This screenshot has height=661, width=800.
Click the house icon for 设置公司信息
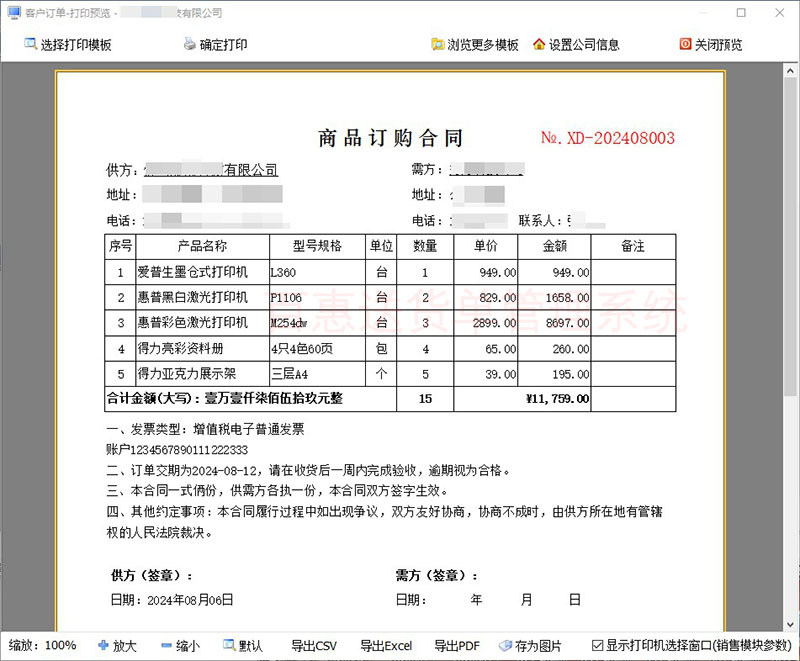coord(539,44)
